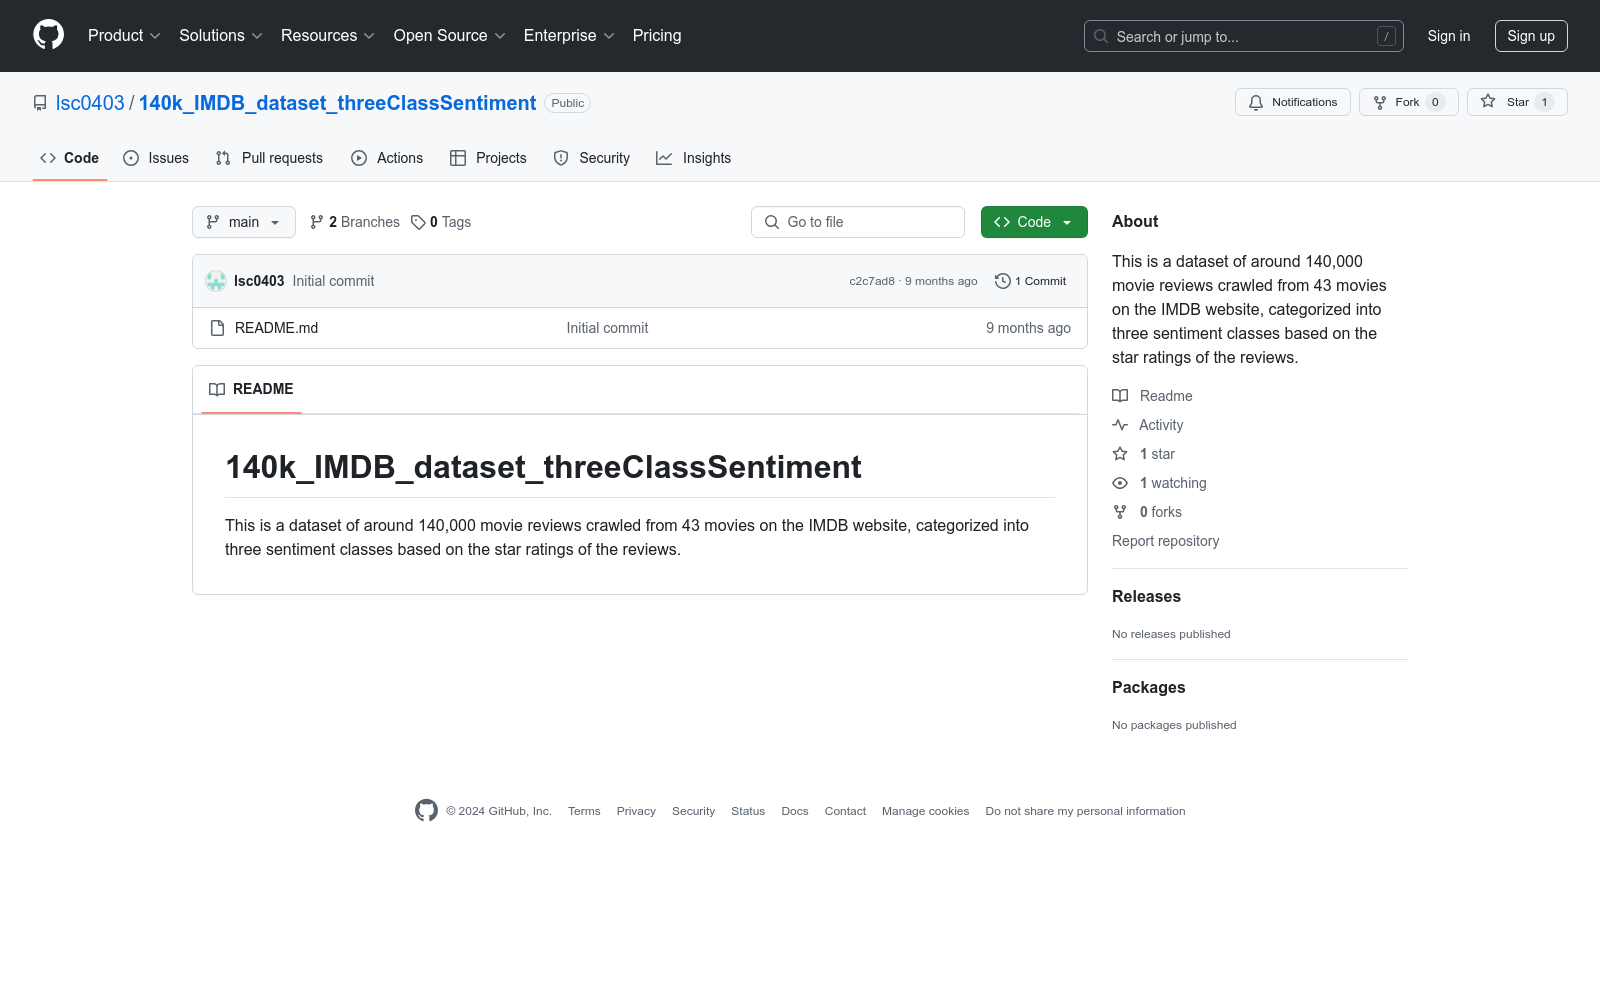Select the Code tab
Viewport: 1600px width, 1000px height.
[70, 158]
